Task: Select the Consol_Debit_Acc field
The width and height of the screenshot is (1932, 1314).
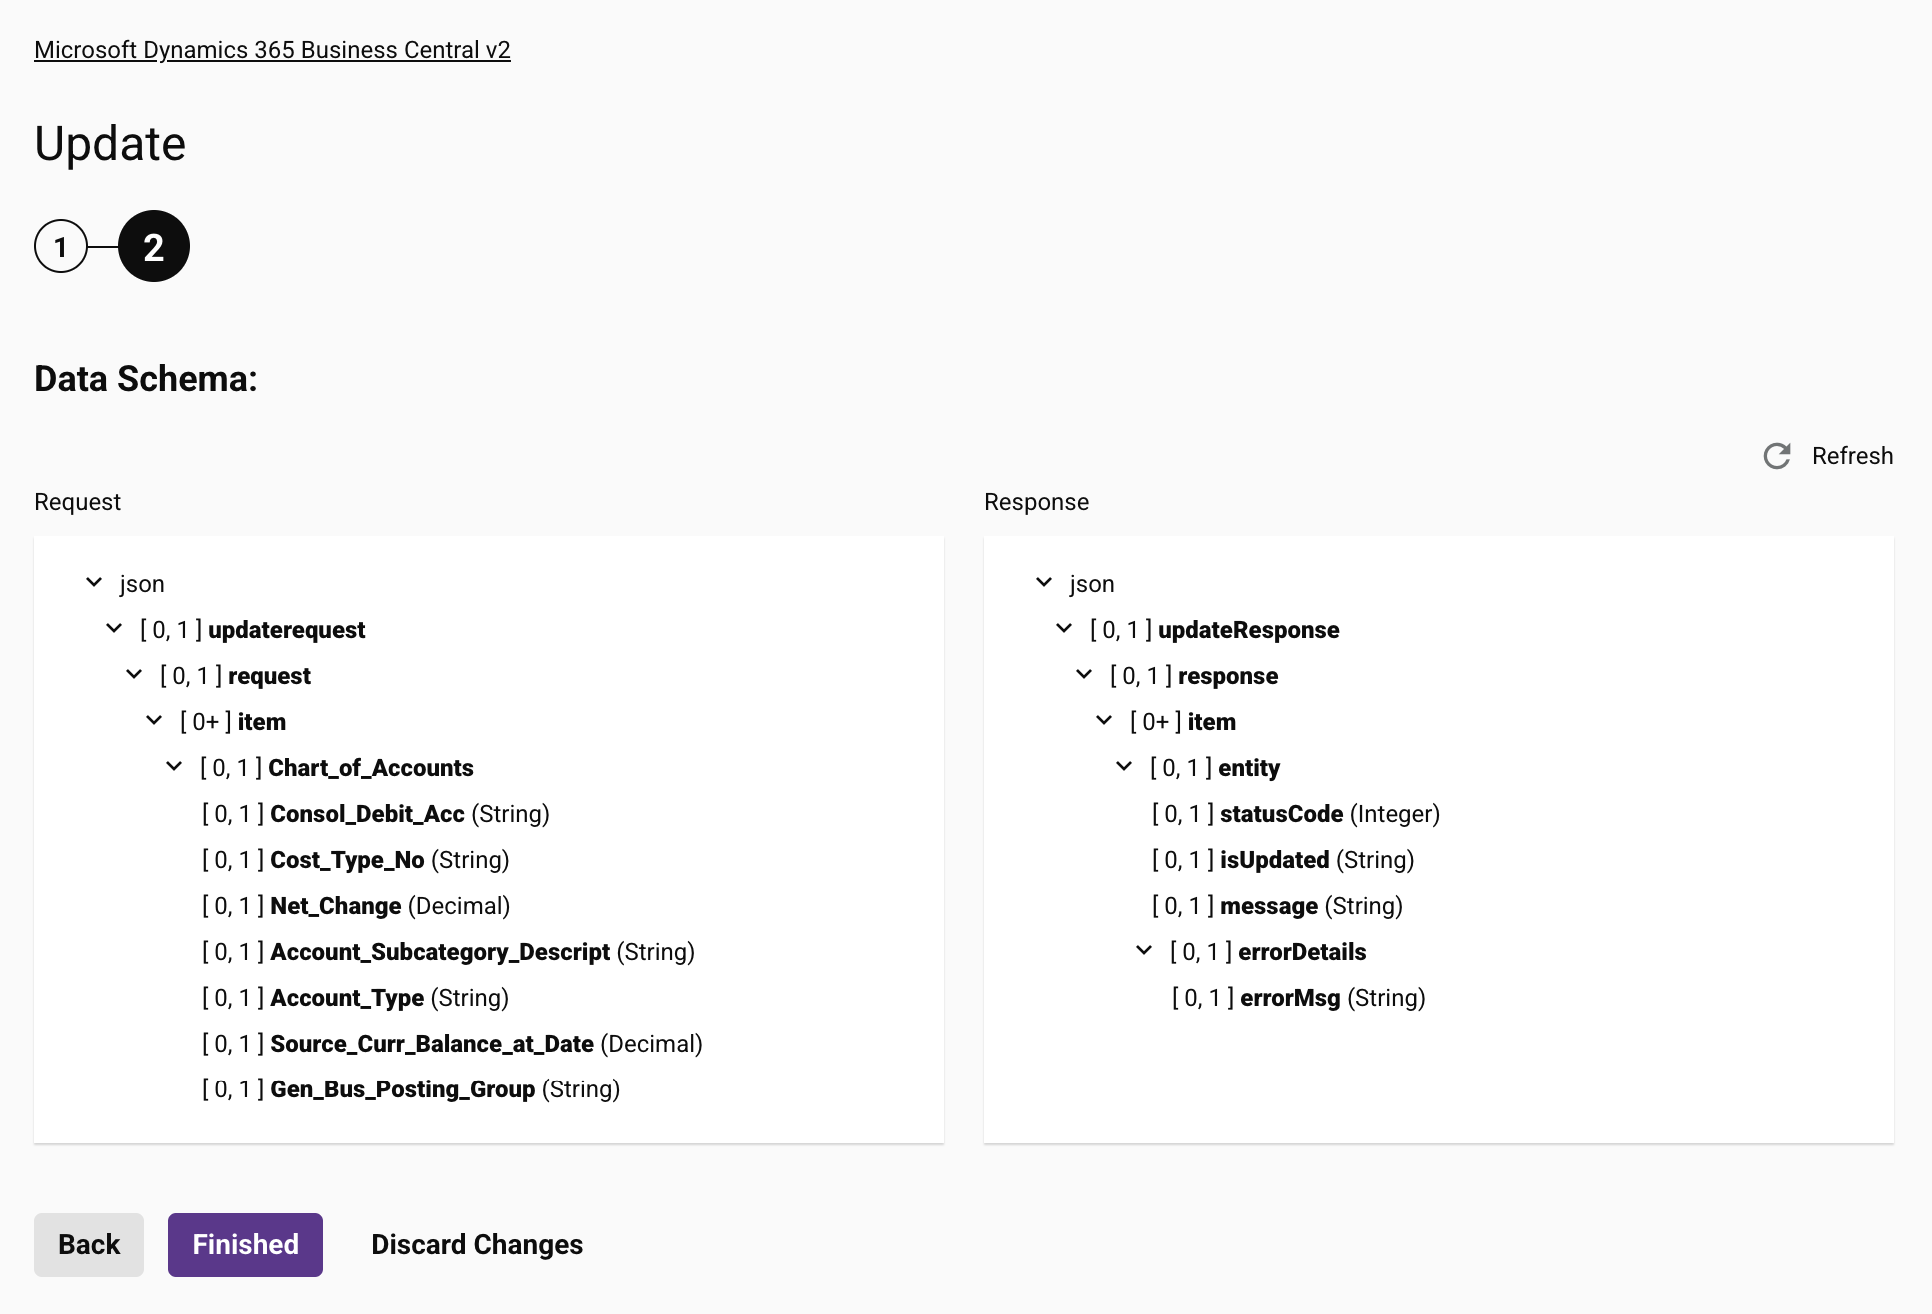Action: [376, 814]
